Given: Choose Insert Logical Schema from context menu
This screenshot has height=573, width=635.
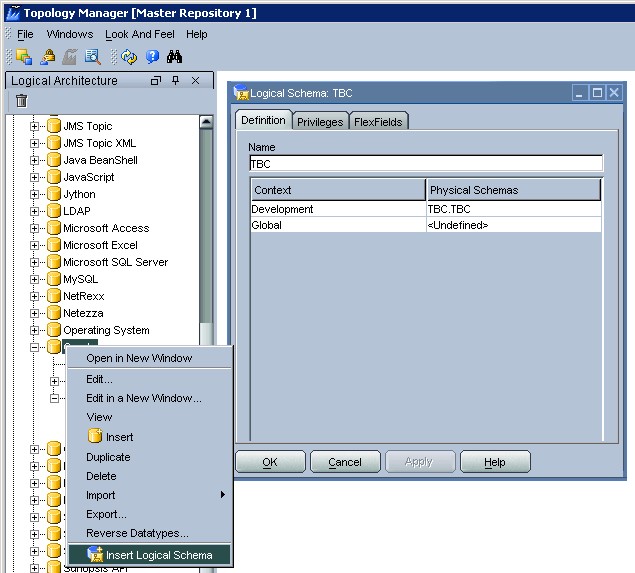Looking at the screenshot, I should [x=158, y=555].
